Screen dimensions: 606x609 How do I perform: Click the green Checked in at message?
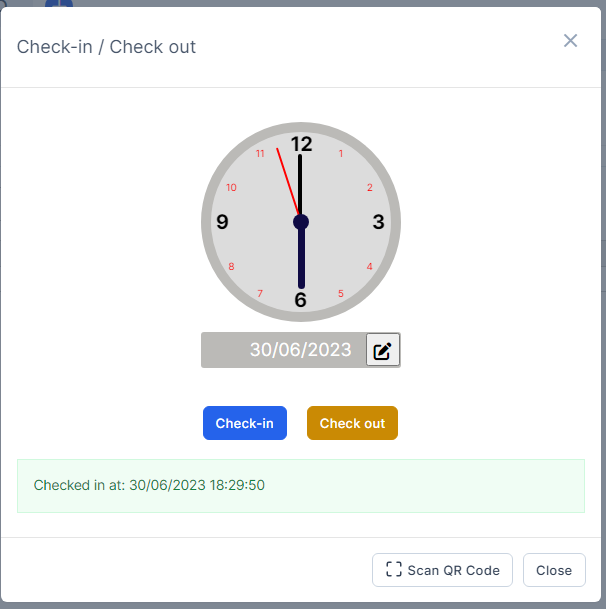click(149, 485)
